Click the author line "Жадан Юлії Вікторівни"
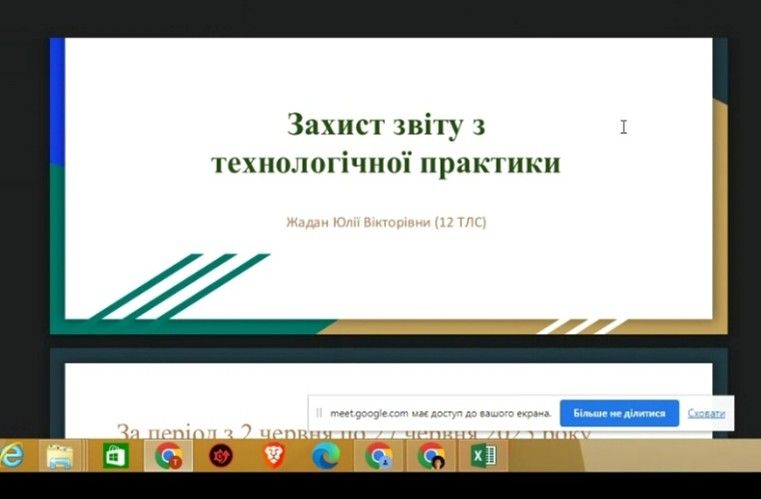Screen dimensions: 761x499 point(386,221)
